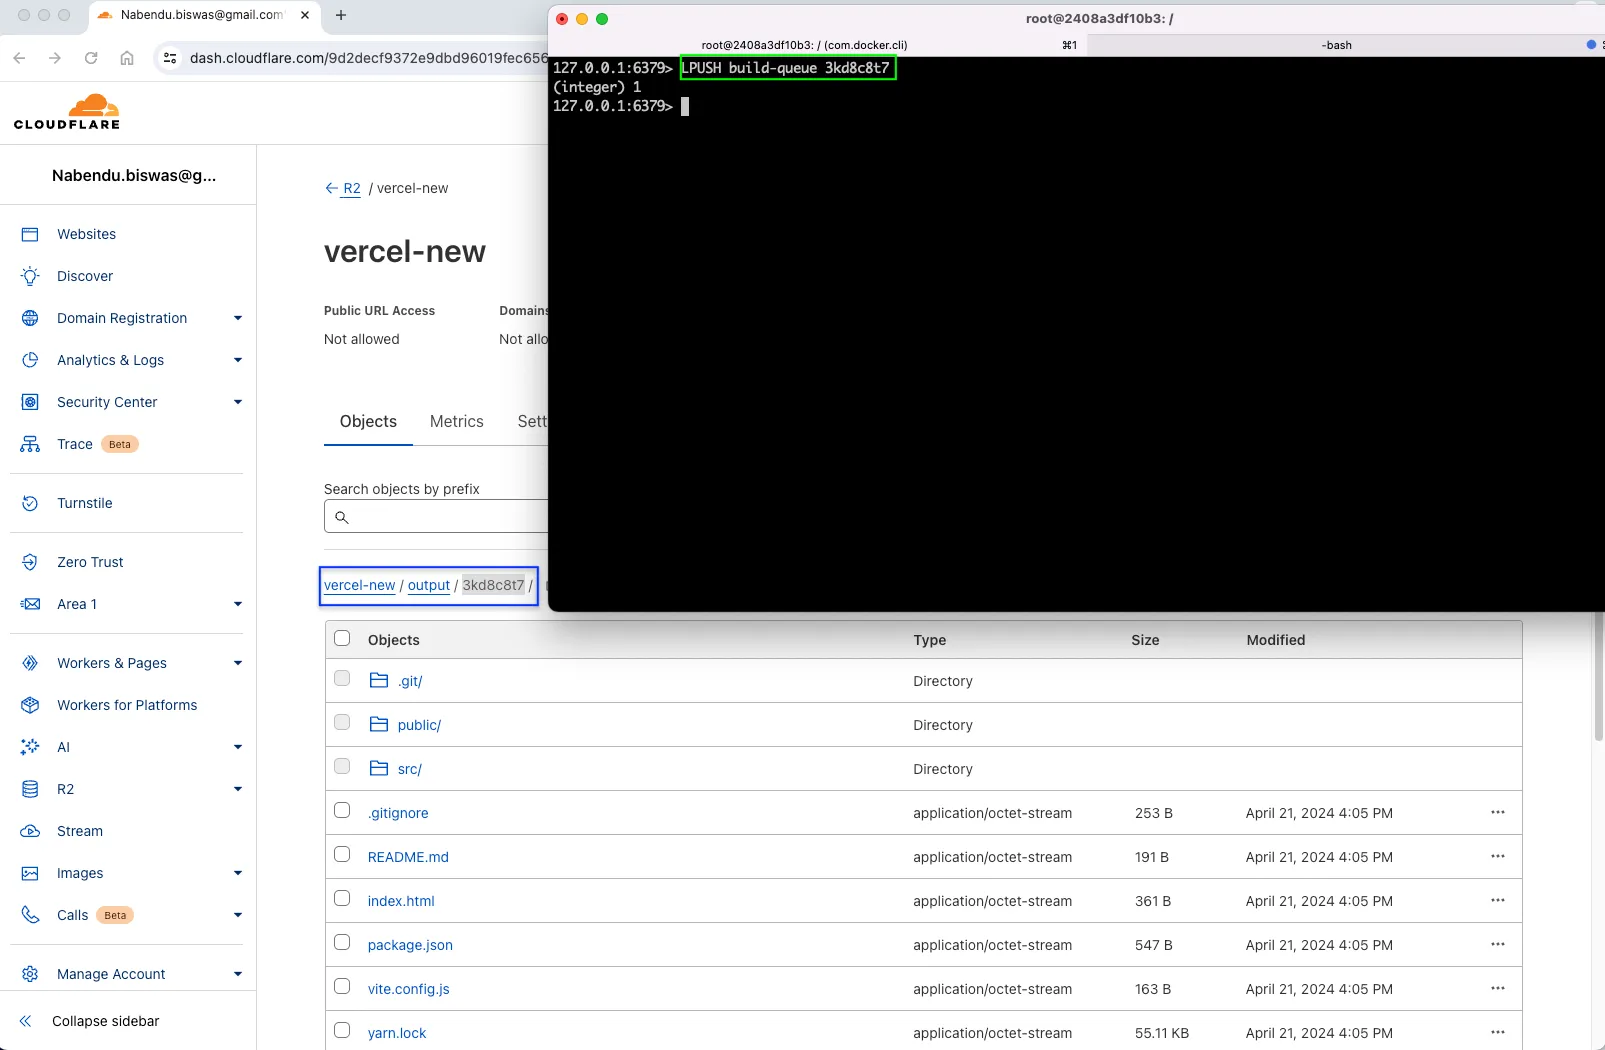This screenshot has height=1050, width=1605.
Task: Click the Domain Registration globe icon
Action: point(30,318)
